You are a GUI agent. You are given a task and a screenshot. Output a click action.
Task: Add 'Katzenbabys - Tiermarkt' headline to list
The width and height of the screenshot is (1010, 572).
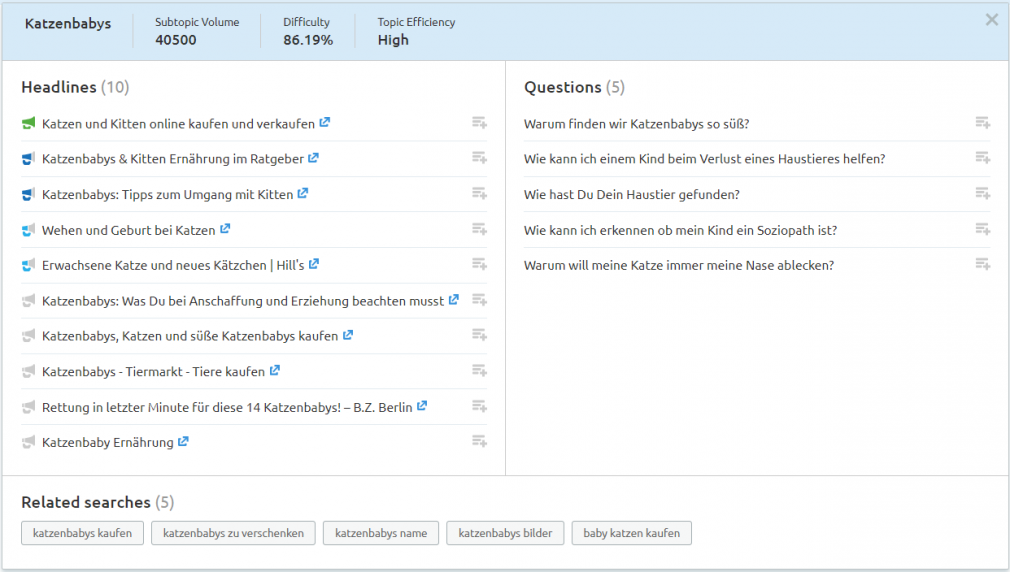[x=479, y=370]
